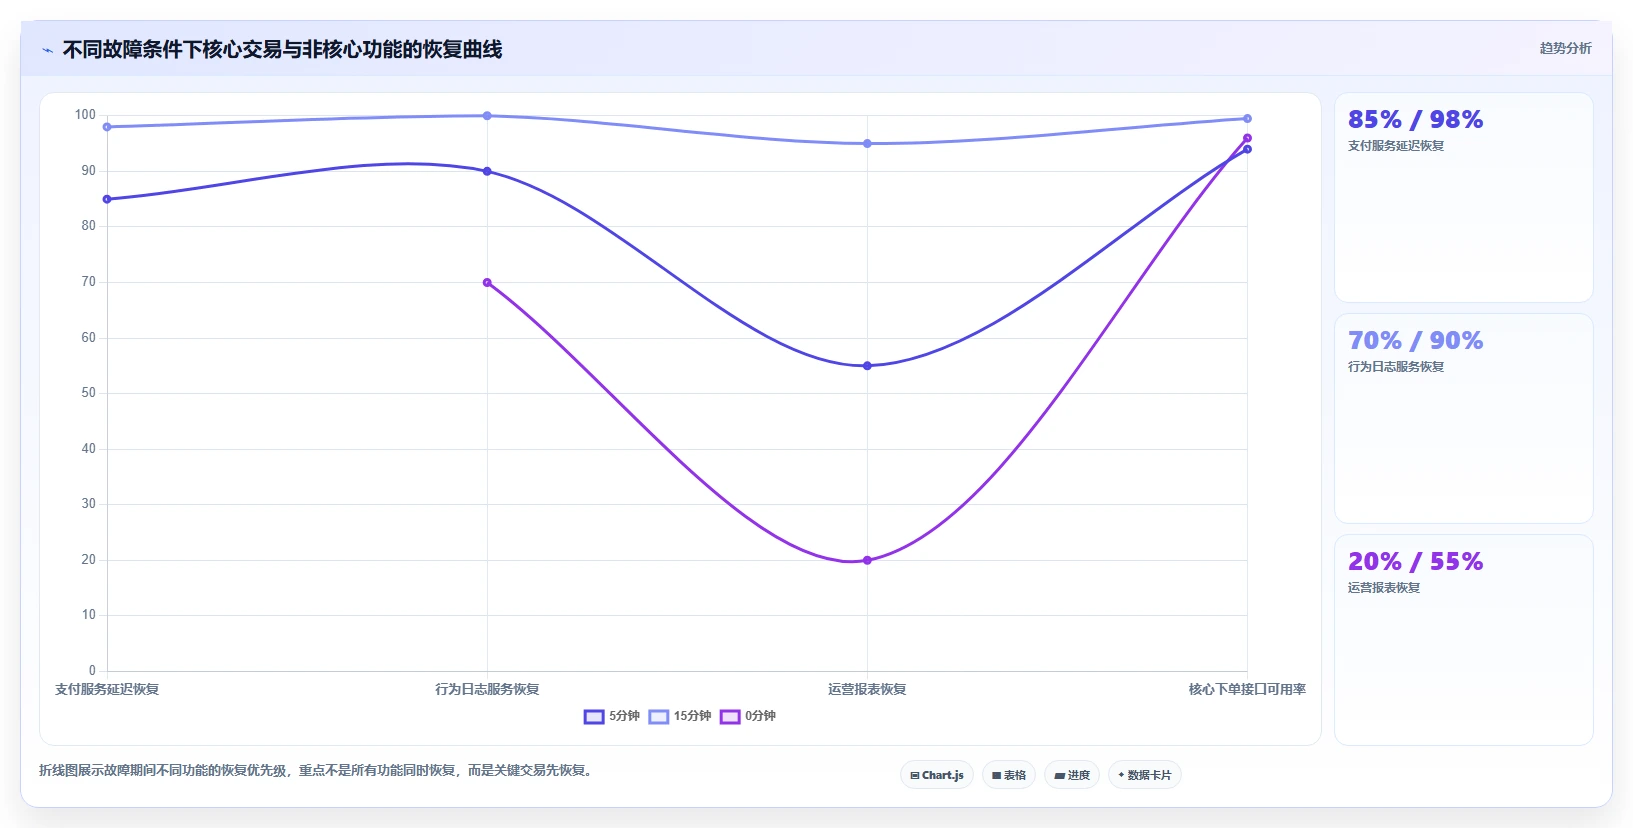Click the 15分钟 data point at 100 on 行为日志服务恢复

tap(487, 116)
